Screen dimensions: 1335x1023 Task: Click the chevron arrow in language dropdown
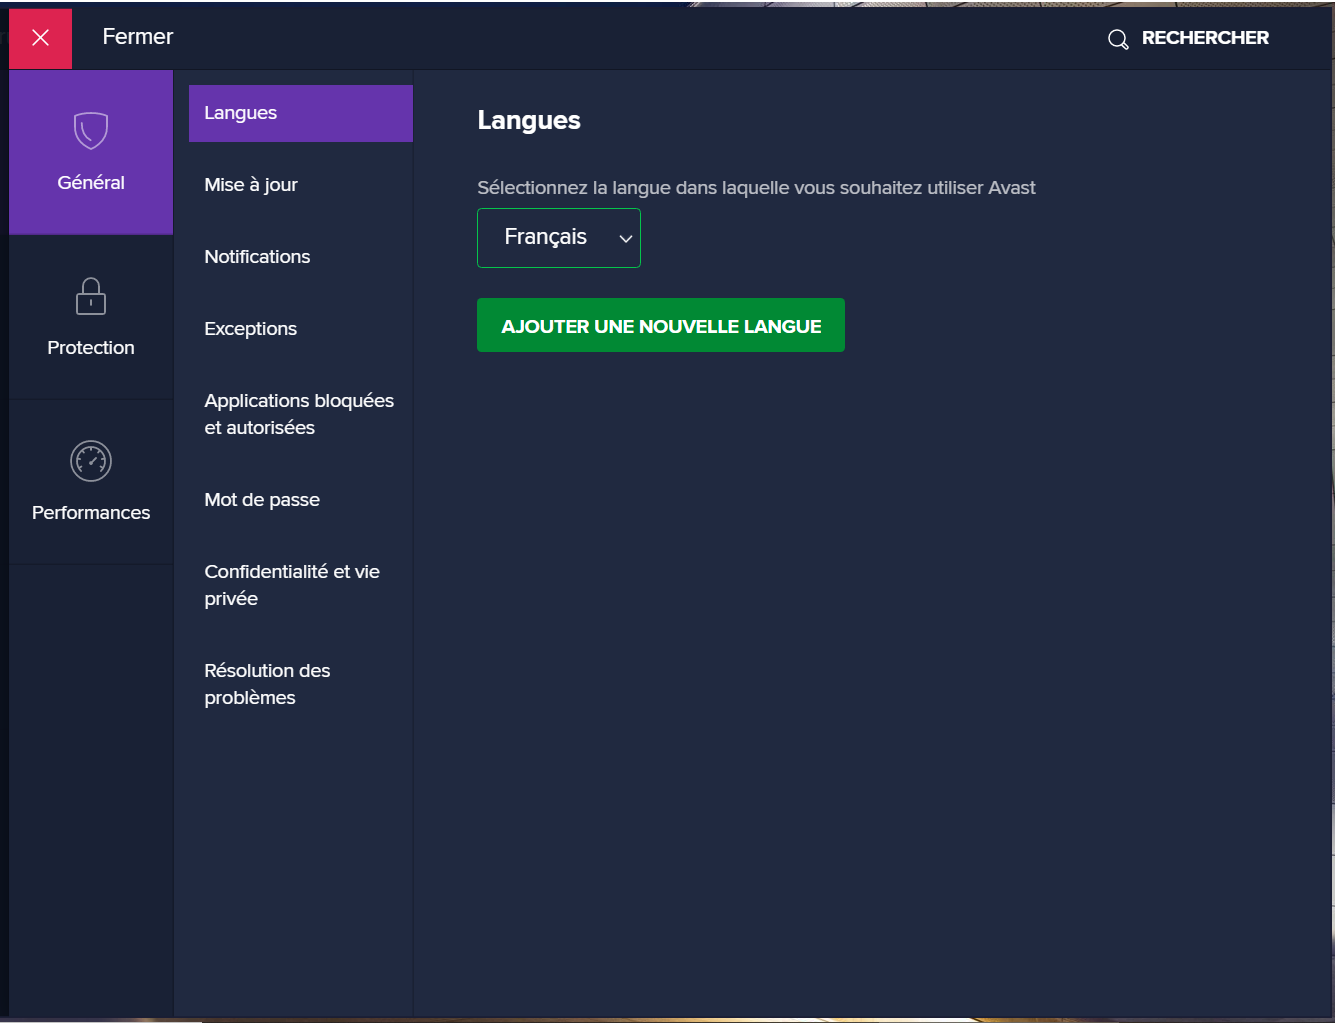point(626,239)
